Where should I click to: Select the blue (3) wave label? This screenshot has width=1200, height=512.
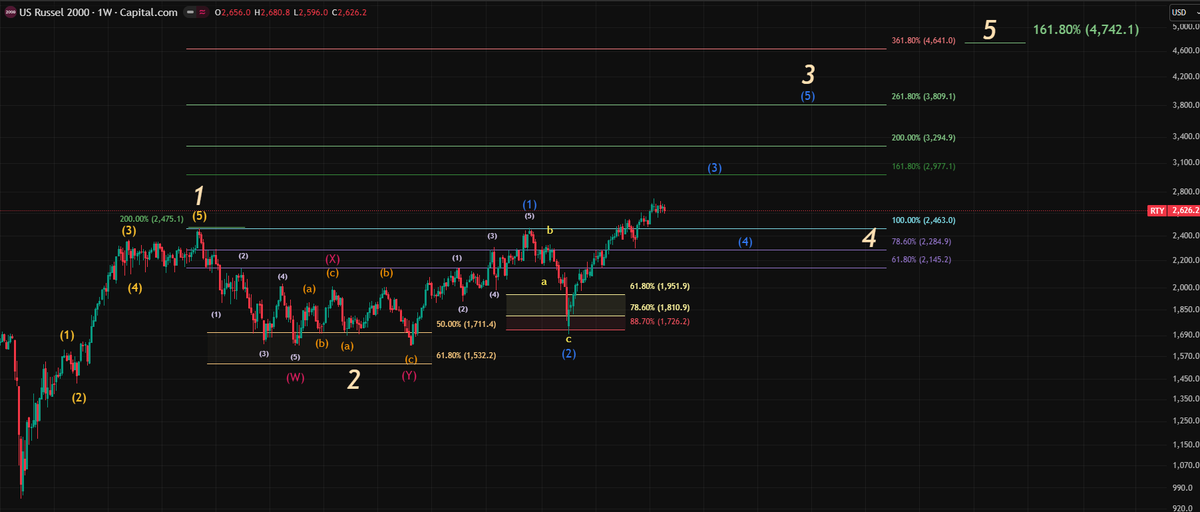point(714,168)
